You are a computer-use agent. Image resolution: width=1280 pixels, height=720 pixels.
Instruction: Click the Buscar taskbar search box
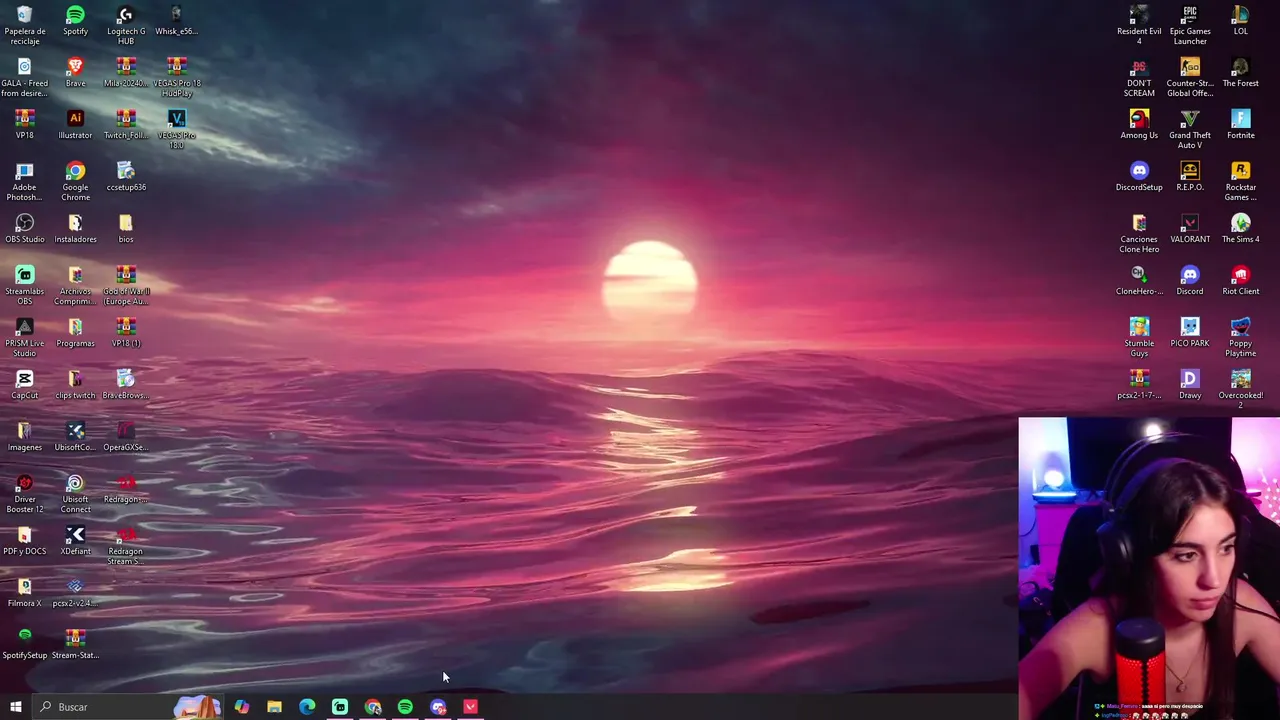(x=126, y=707)
